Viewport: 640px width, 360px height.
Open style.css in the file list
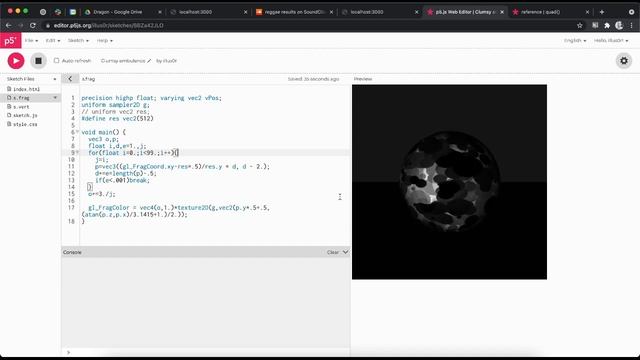point(25,124)
